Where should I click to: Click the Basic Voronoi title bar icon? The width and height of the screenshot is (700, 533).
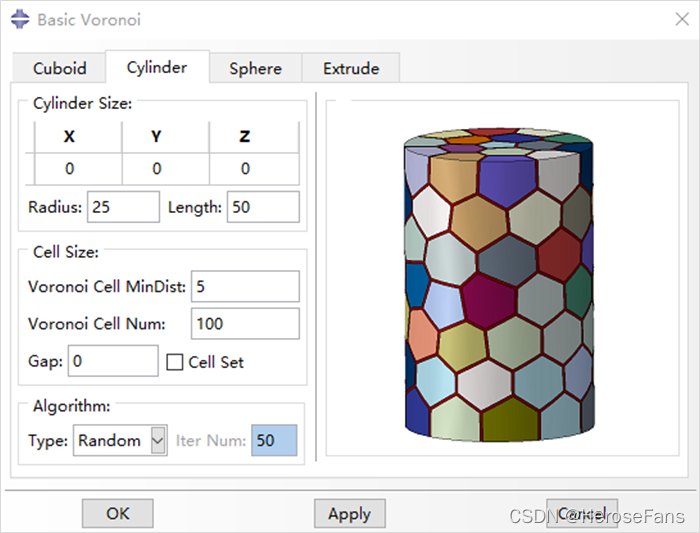pyautogui.click(x=20, y=20)
